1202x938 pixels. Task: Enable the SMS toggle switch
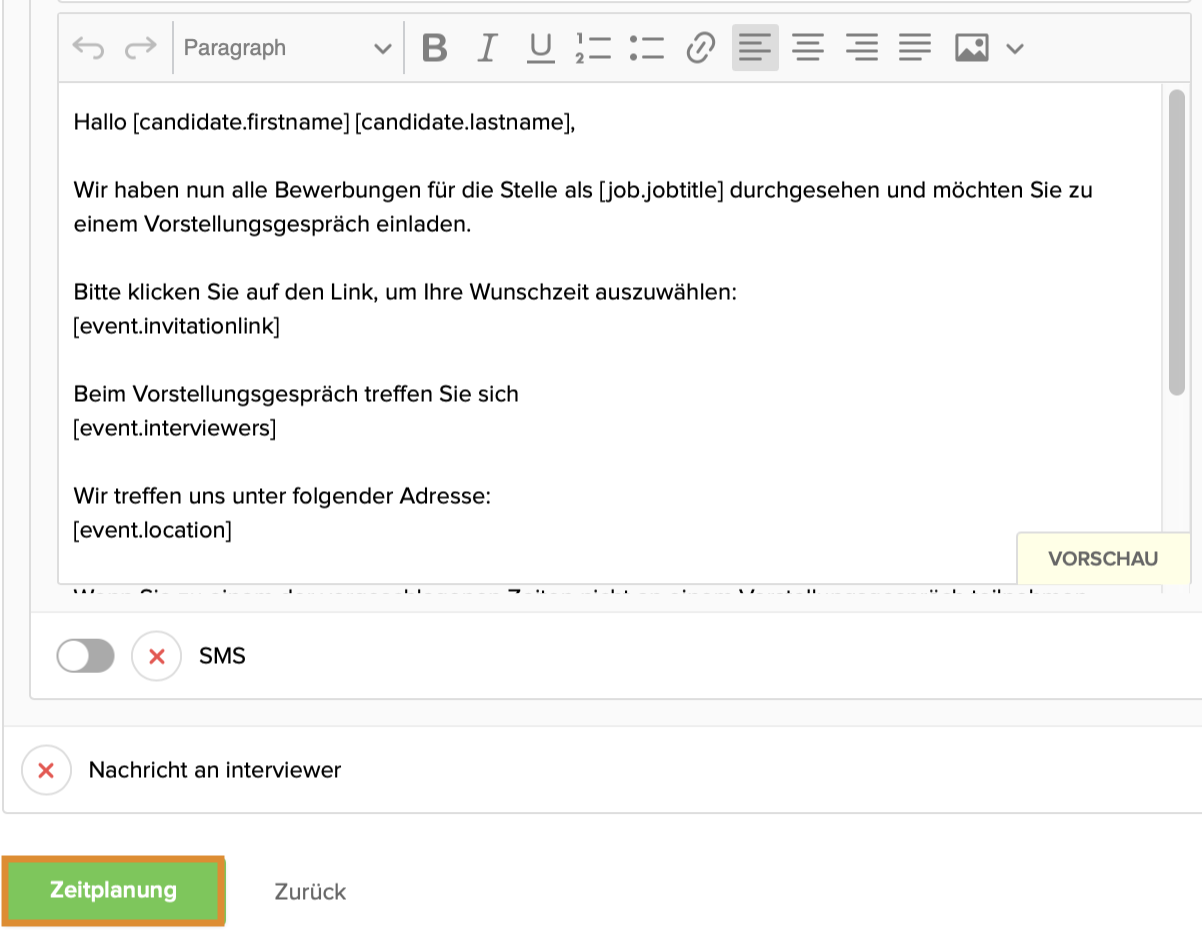[x=85, y=657]
